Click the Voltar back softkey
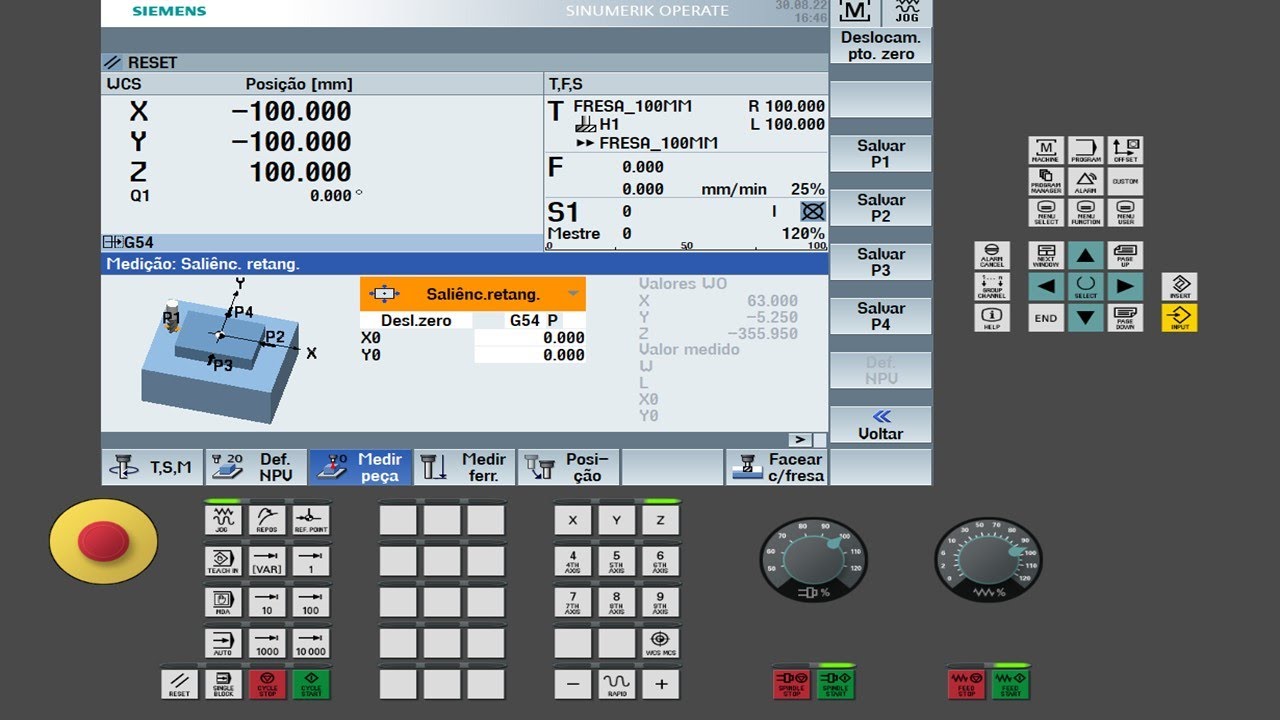Viewport: 1280px width, 720px height. pos(880,425)
